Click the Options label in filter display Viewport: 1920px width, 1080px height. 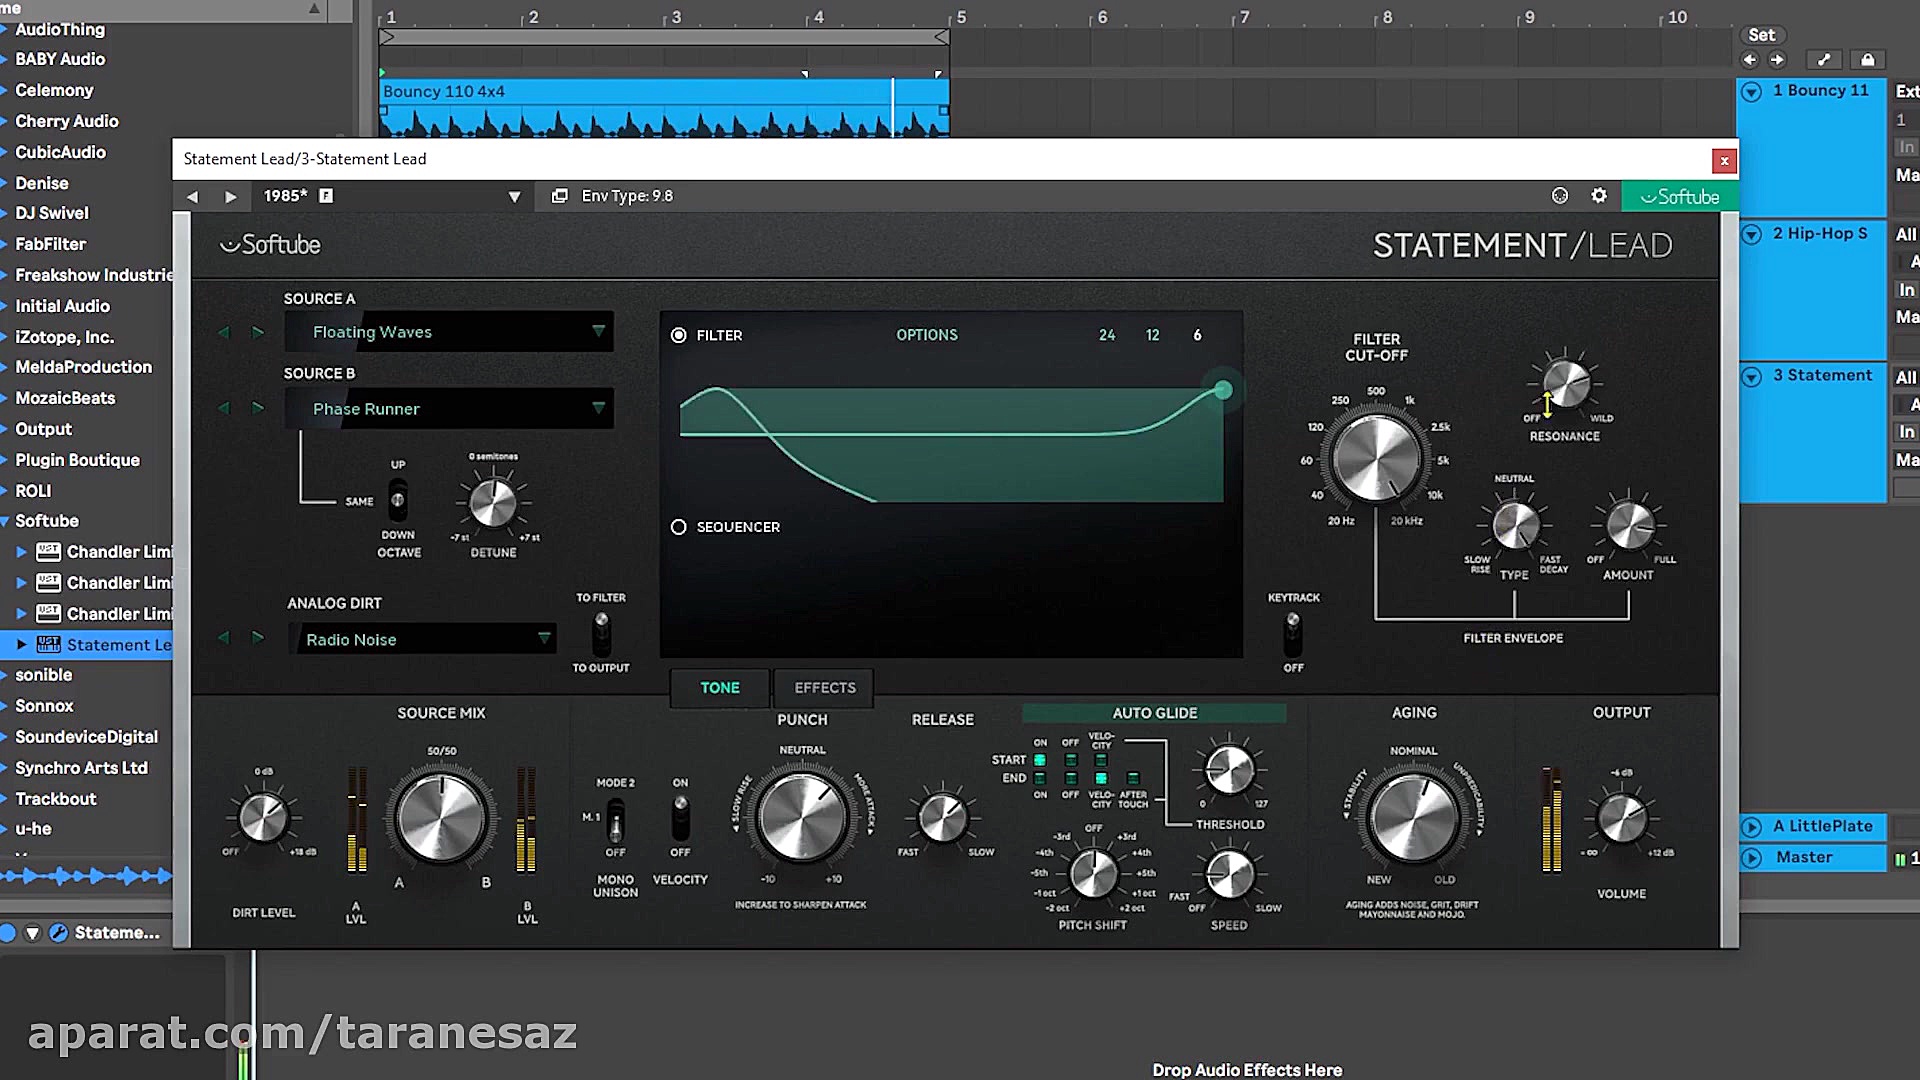click(x=926, y=335)
